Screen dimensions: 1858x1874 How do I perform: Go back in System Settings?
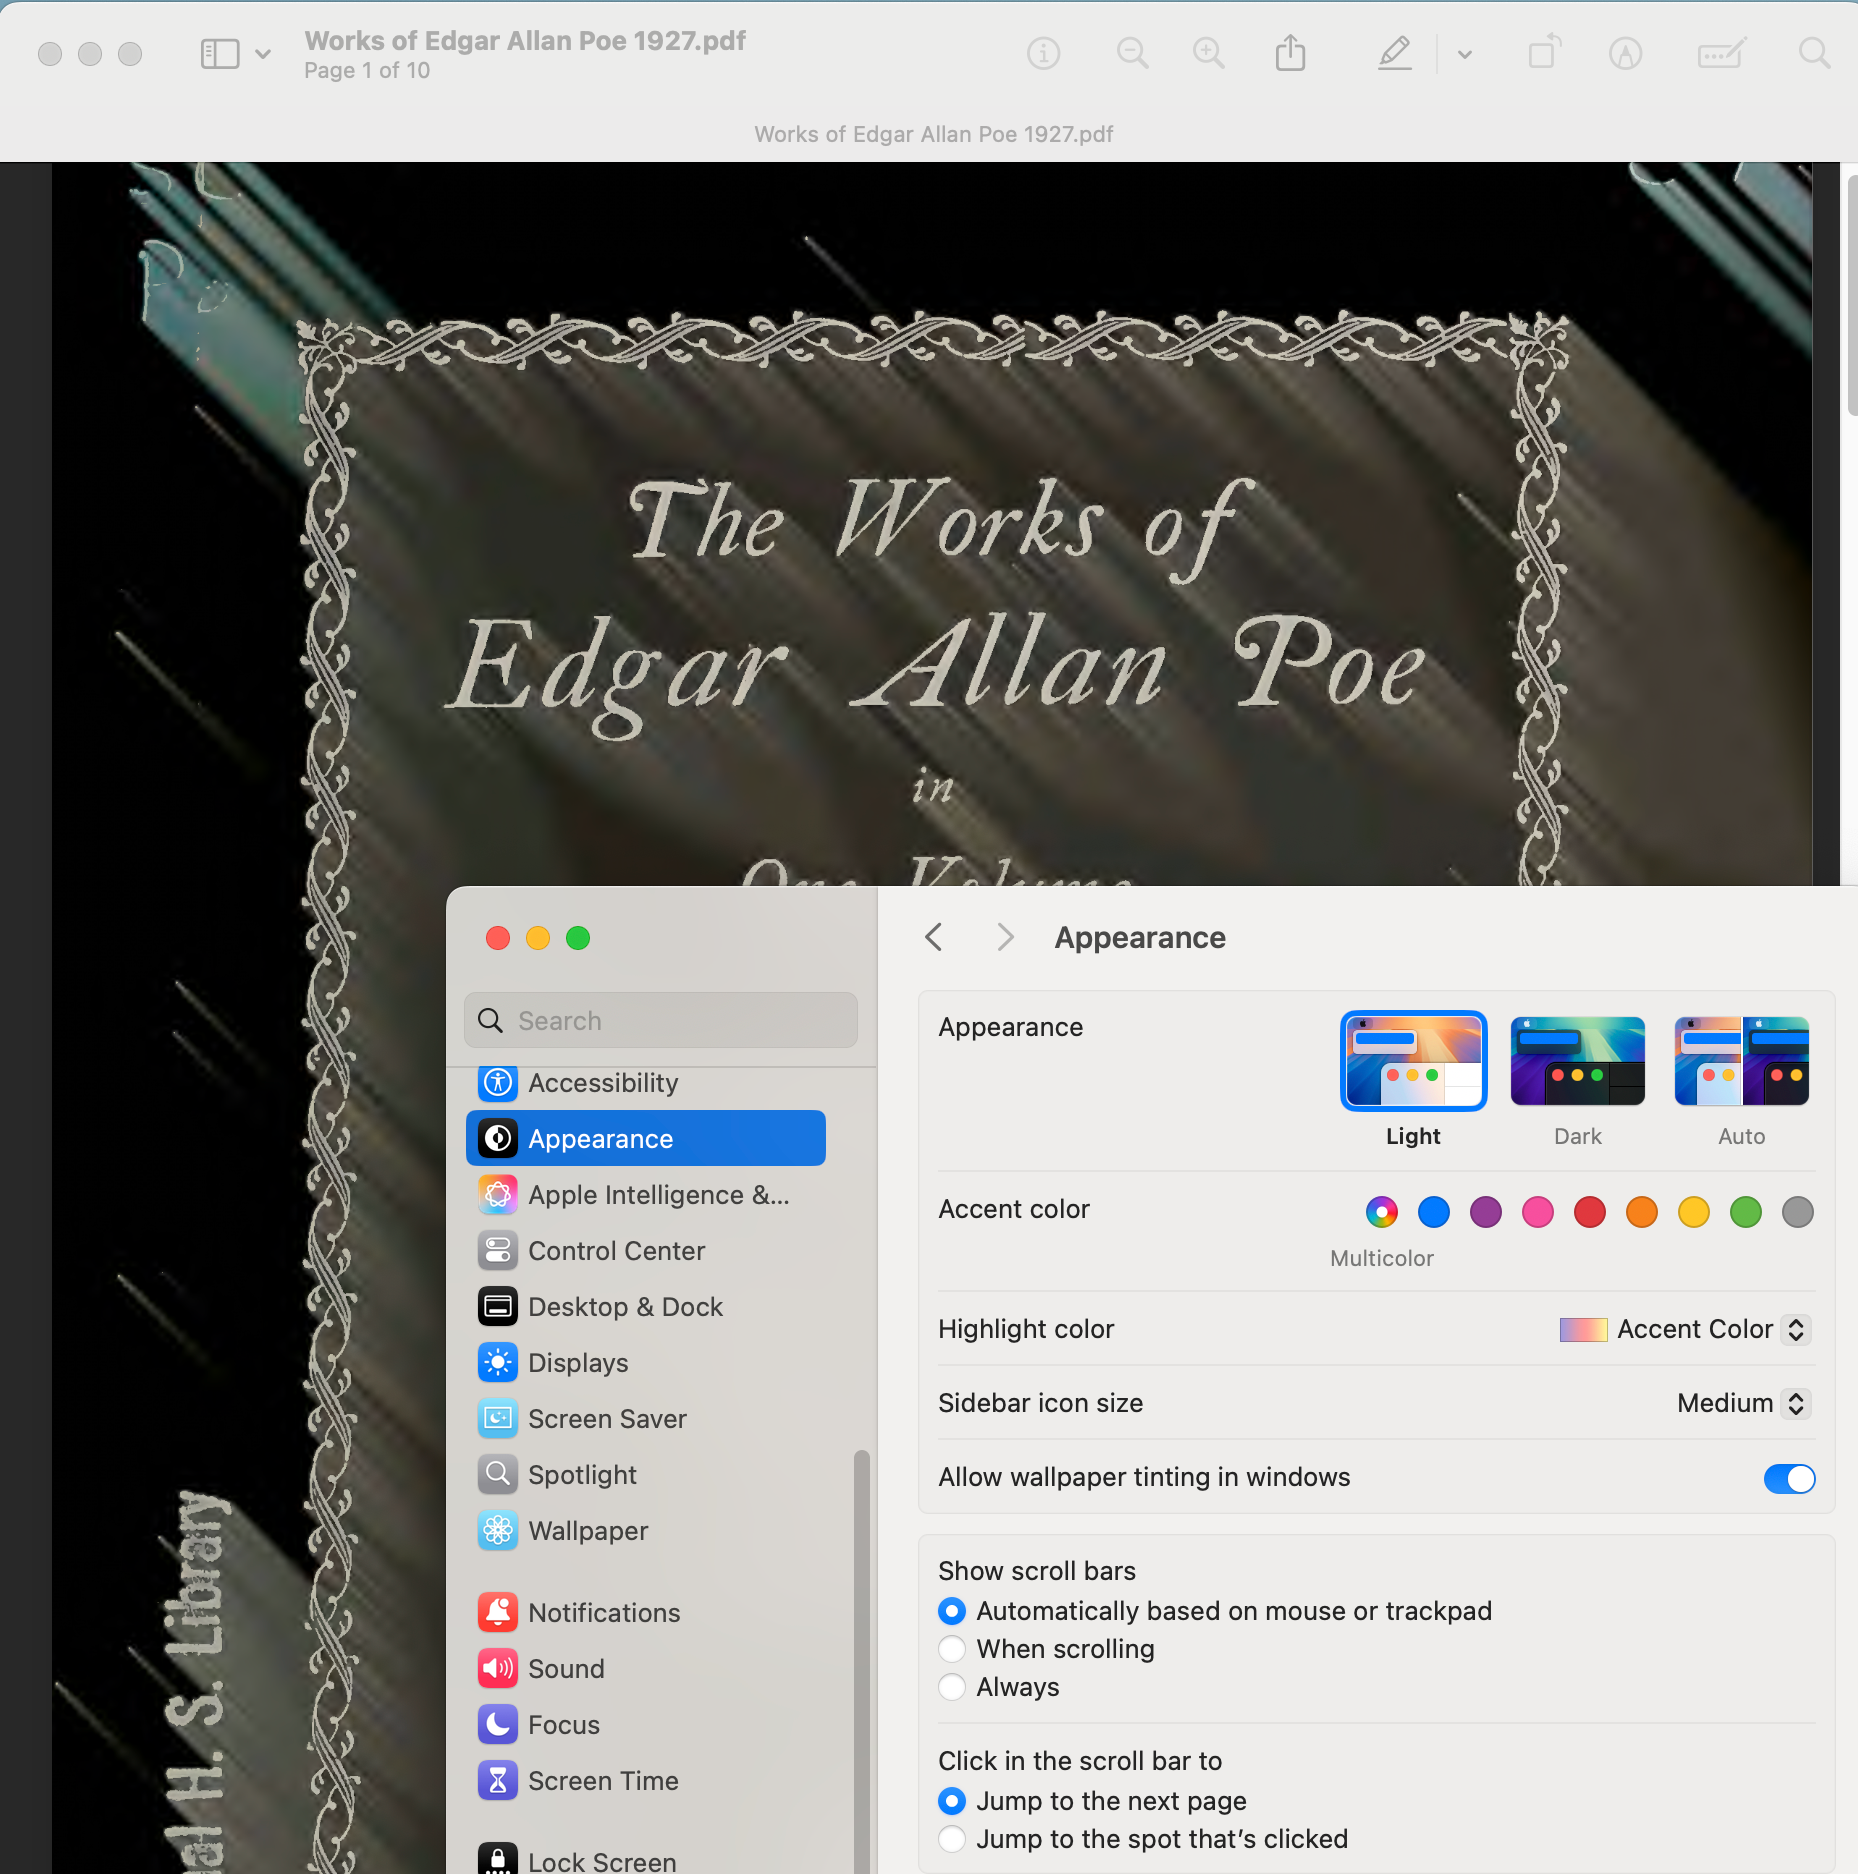coord(934,937)
